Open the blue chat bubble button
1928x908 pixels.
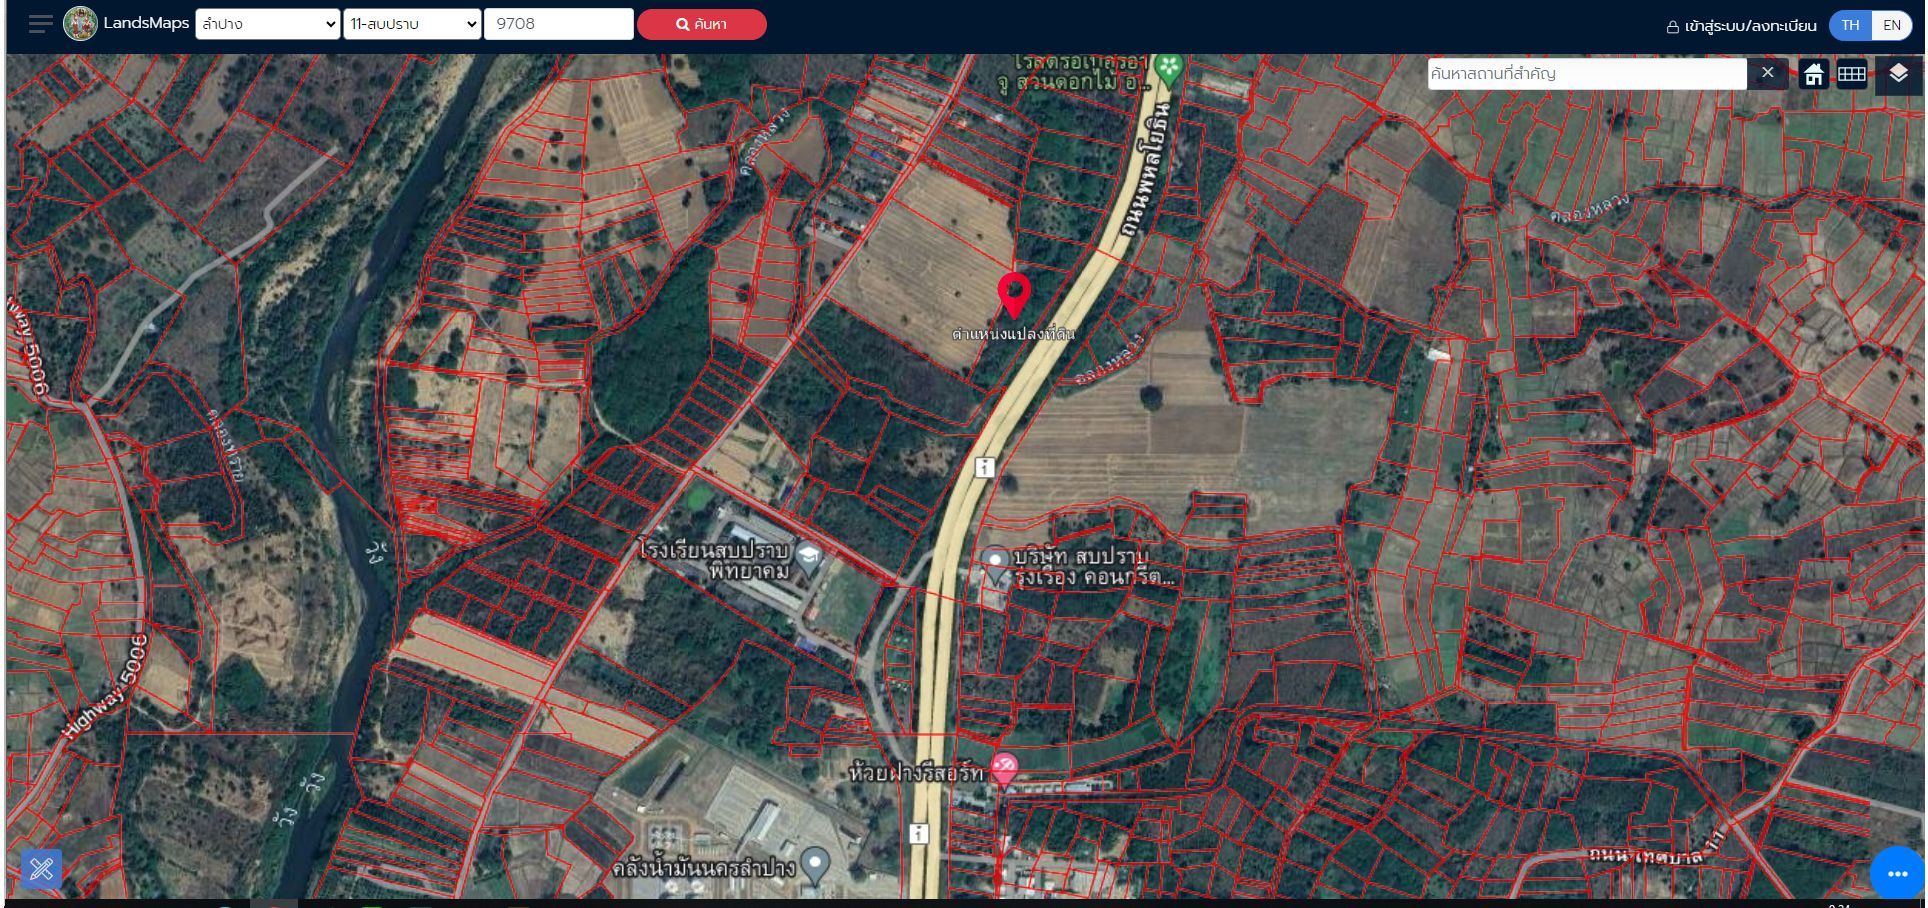pos(1897,873)
